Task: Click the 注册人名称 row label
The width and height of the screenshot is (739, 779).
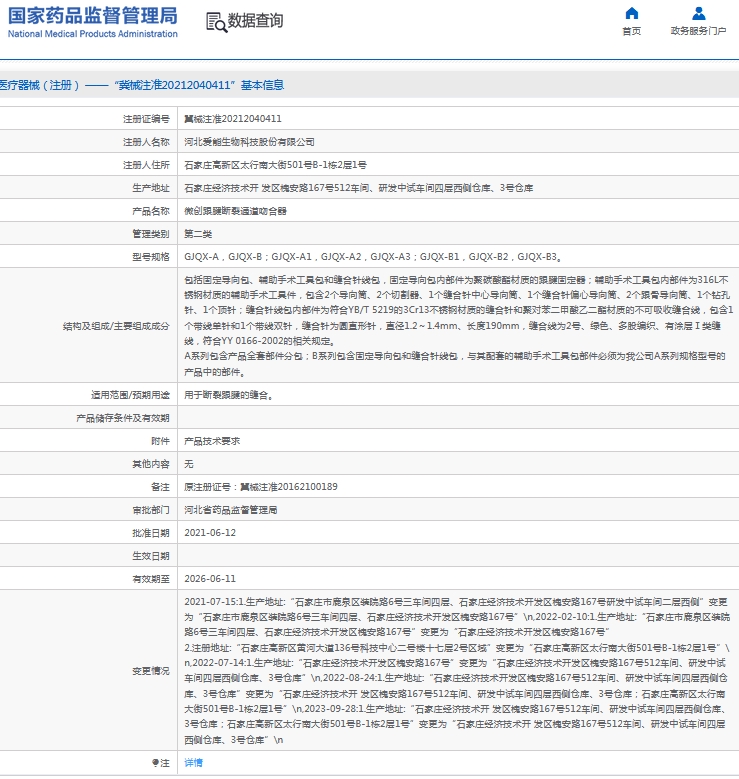Action: coord(146,142)
